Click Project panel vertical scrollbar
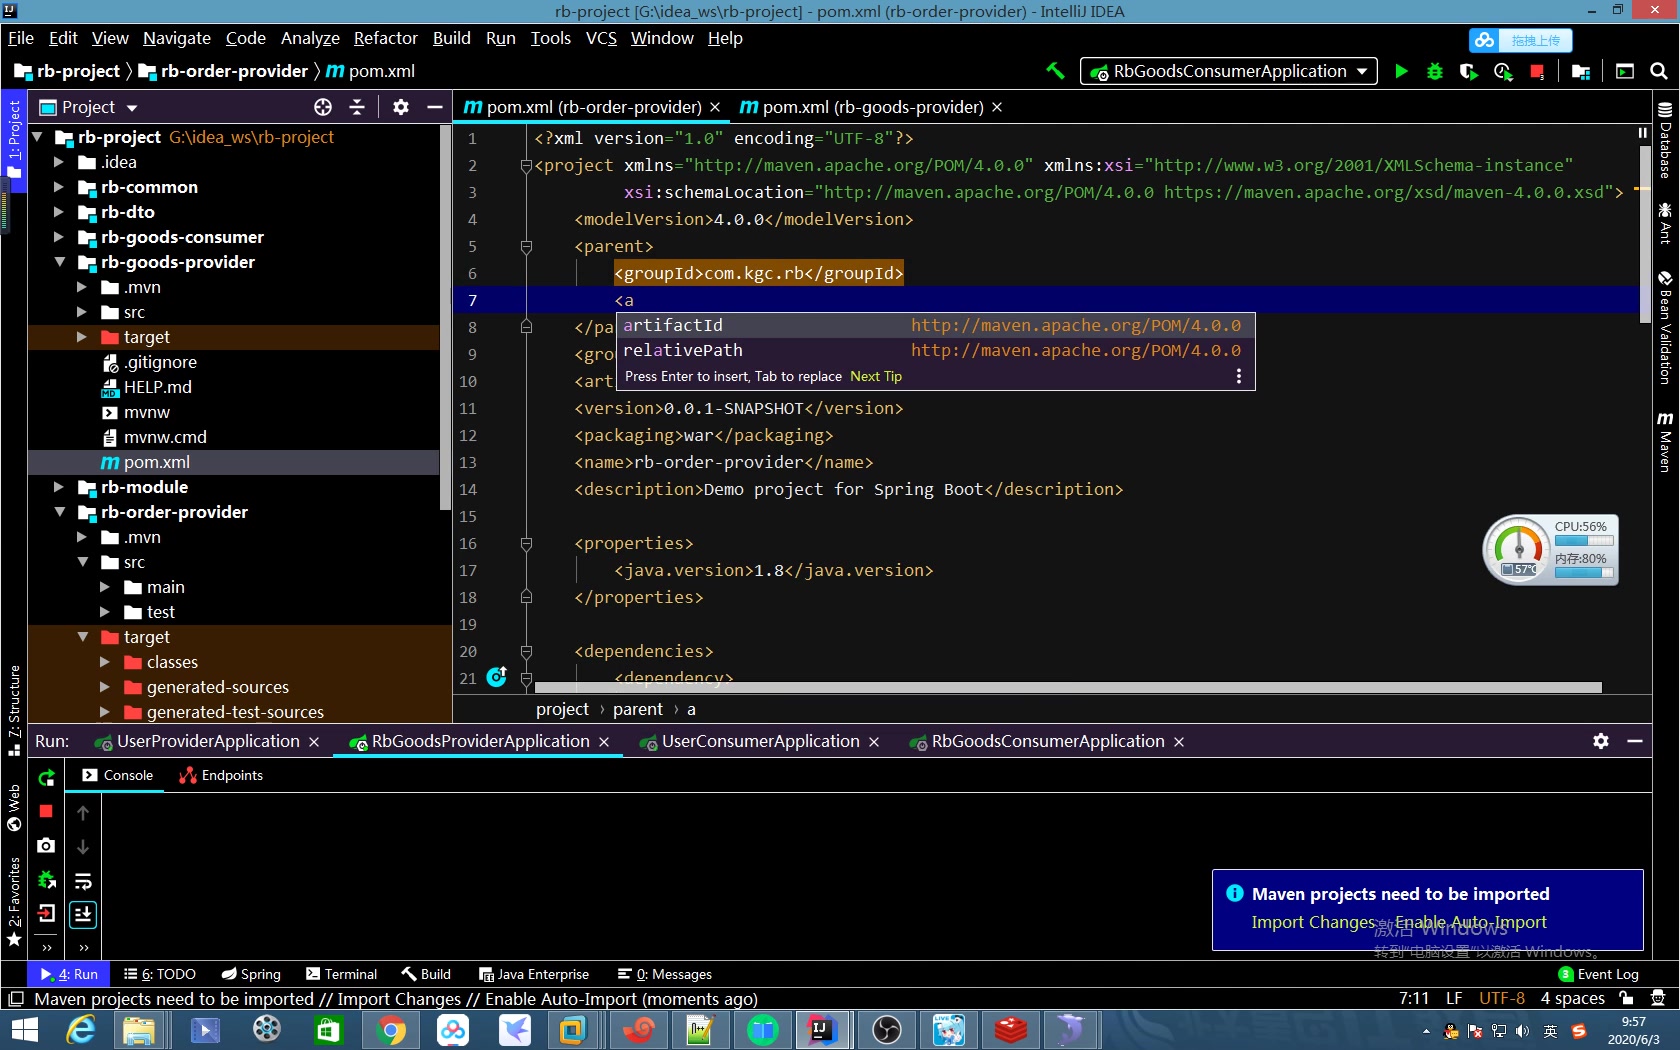Screen dimensions: 1680x1050 pyautogui.click(x=445, y=318)
